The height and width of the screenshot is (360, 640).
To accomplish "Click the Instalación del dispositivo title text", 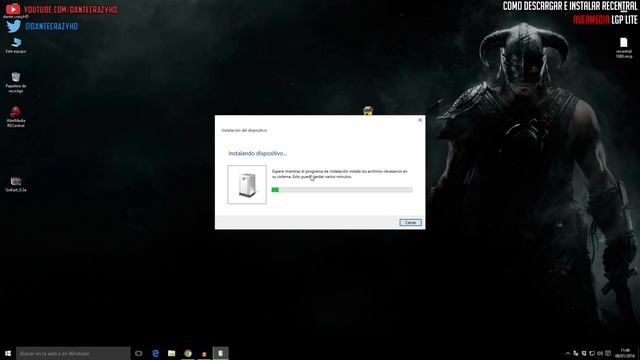I will [x=244, y=130].
